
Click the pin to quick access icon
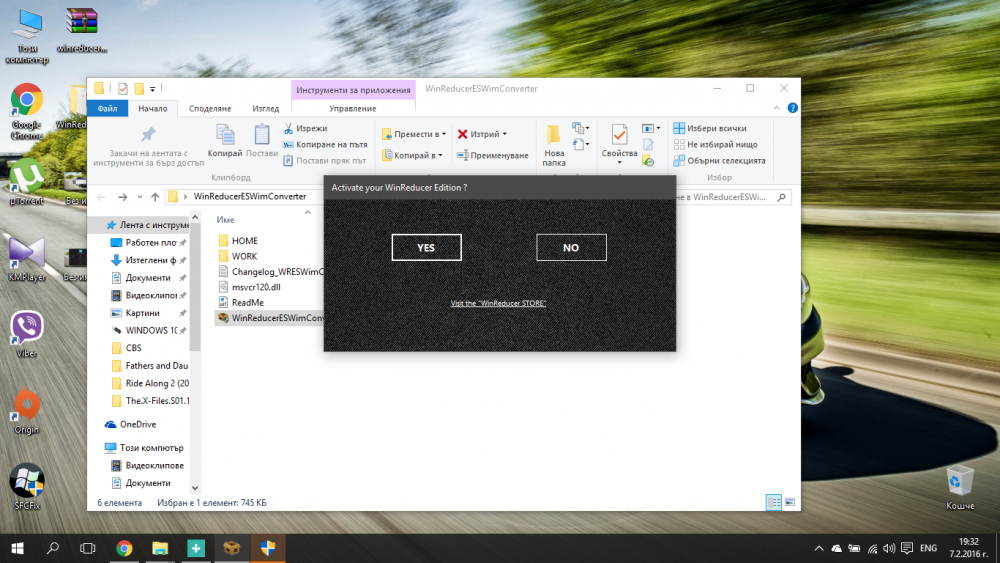[x=148, y=135]
